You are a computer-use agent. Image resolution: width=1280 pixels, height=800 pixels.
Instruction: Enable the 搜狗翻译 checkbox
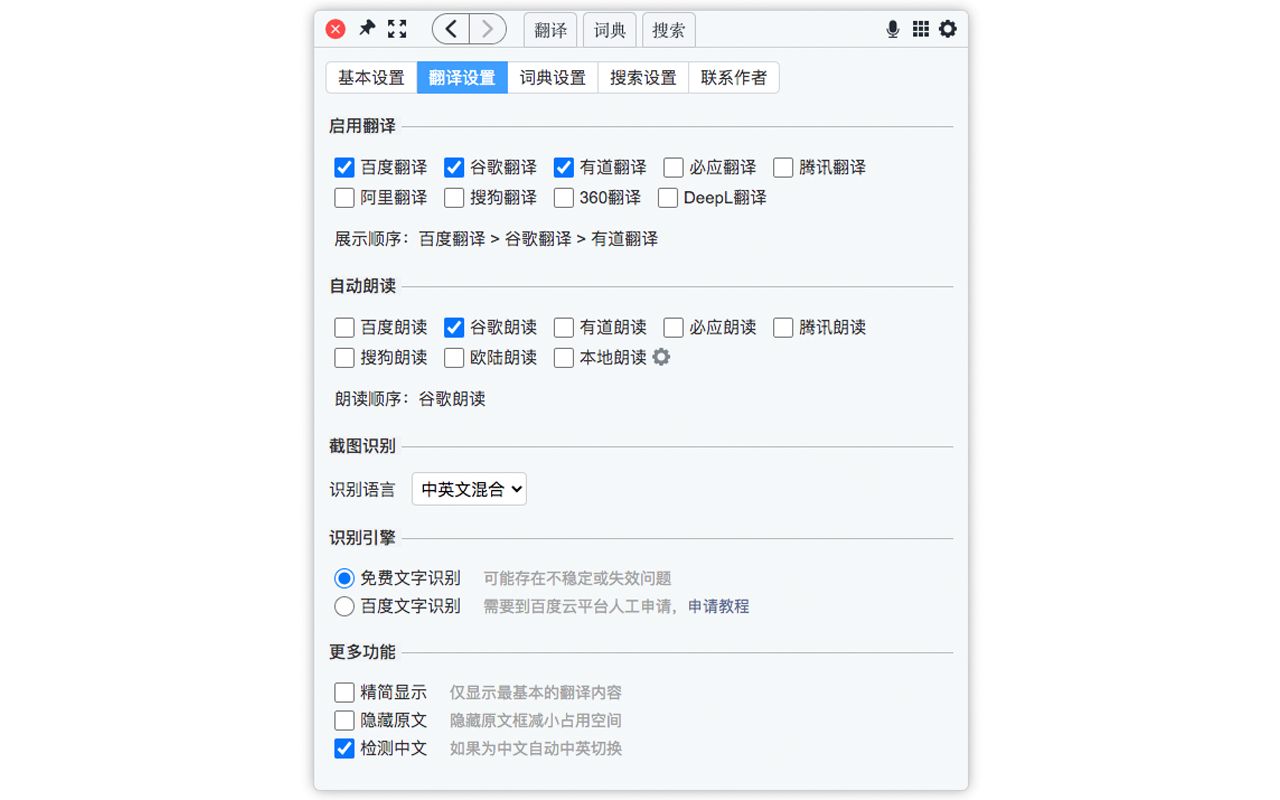click(x=454, y=197)
